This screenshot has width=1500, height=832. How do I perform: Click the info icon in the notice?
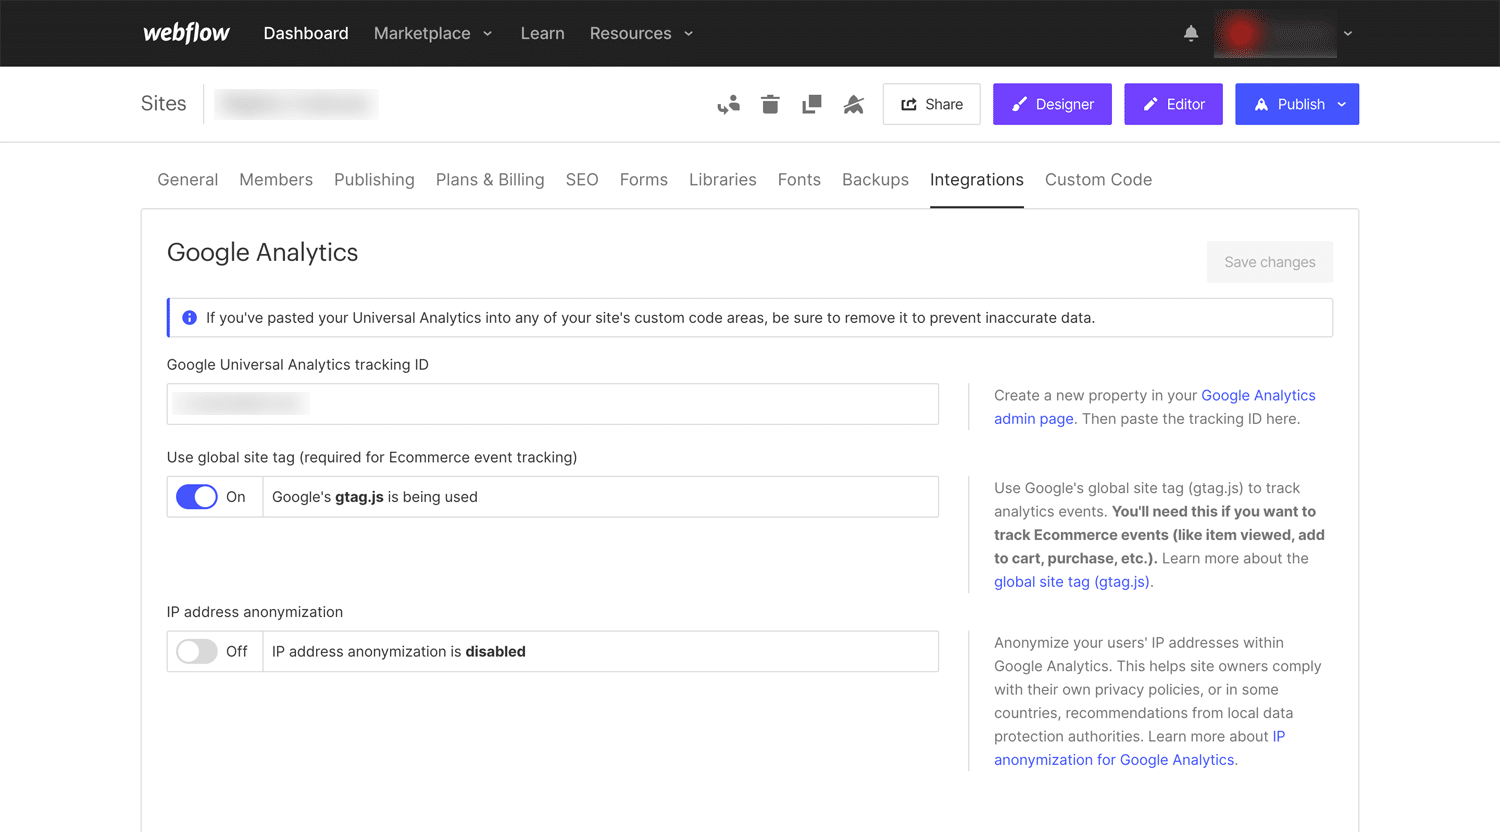[189, 318]
